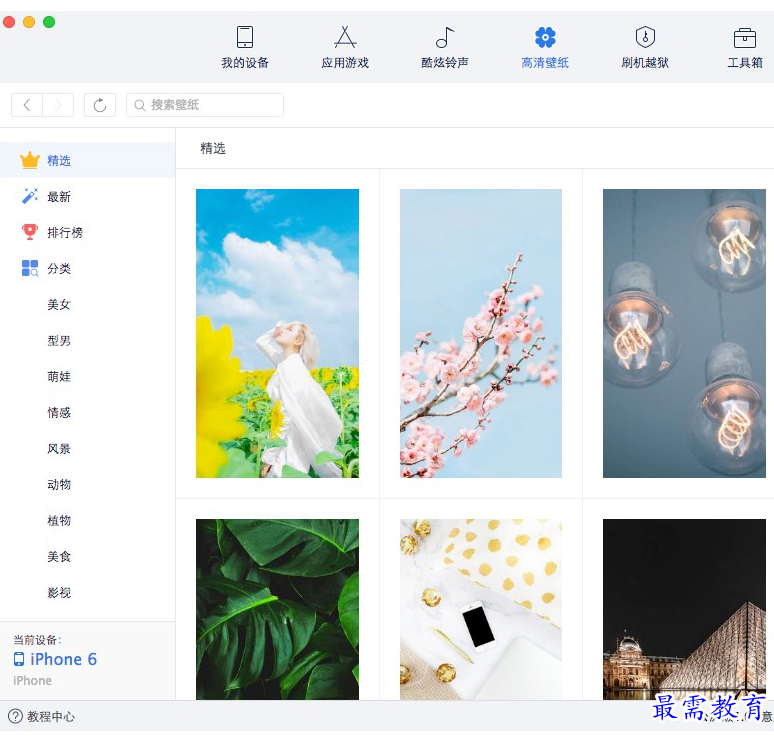Open the green monstera leaves wallpaper
Screen dimensions: 774x739
pos(277,609)
